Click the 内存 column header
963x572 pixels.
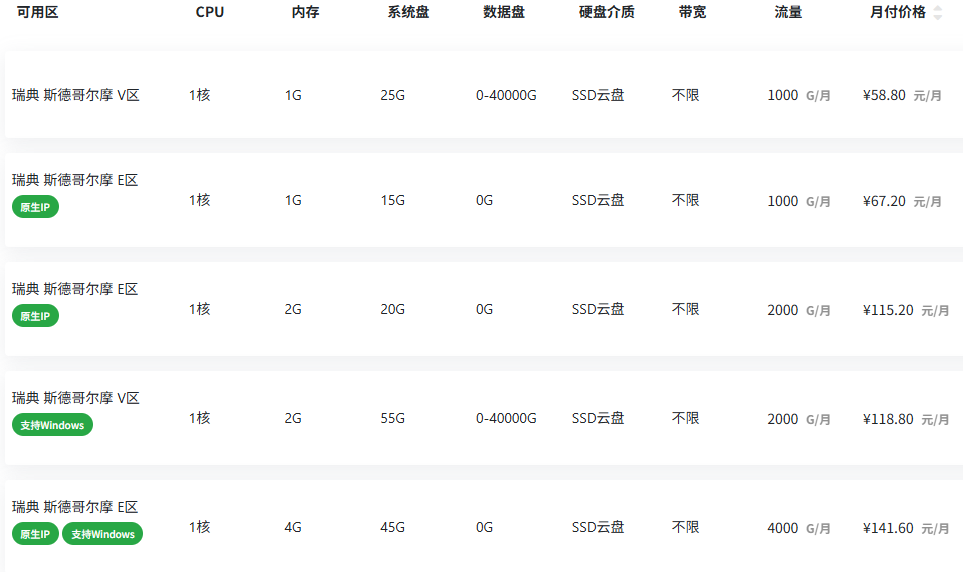click(x=305, y=12)
